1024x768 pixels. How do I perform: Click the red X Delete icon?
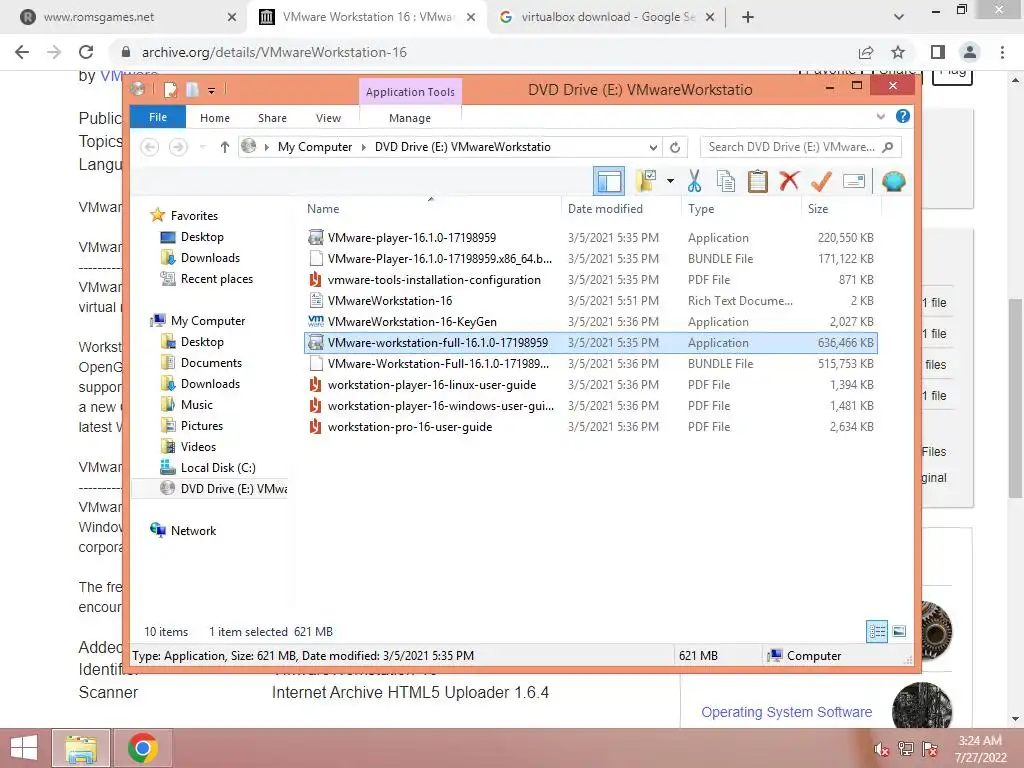click(789, 180)
